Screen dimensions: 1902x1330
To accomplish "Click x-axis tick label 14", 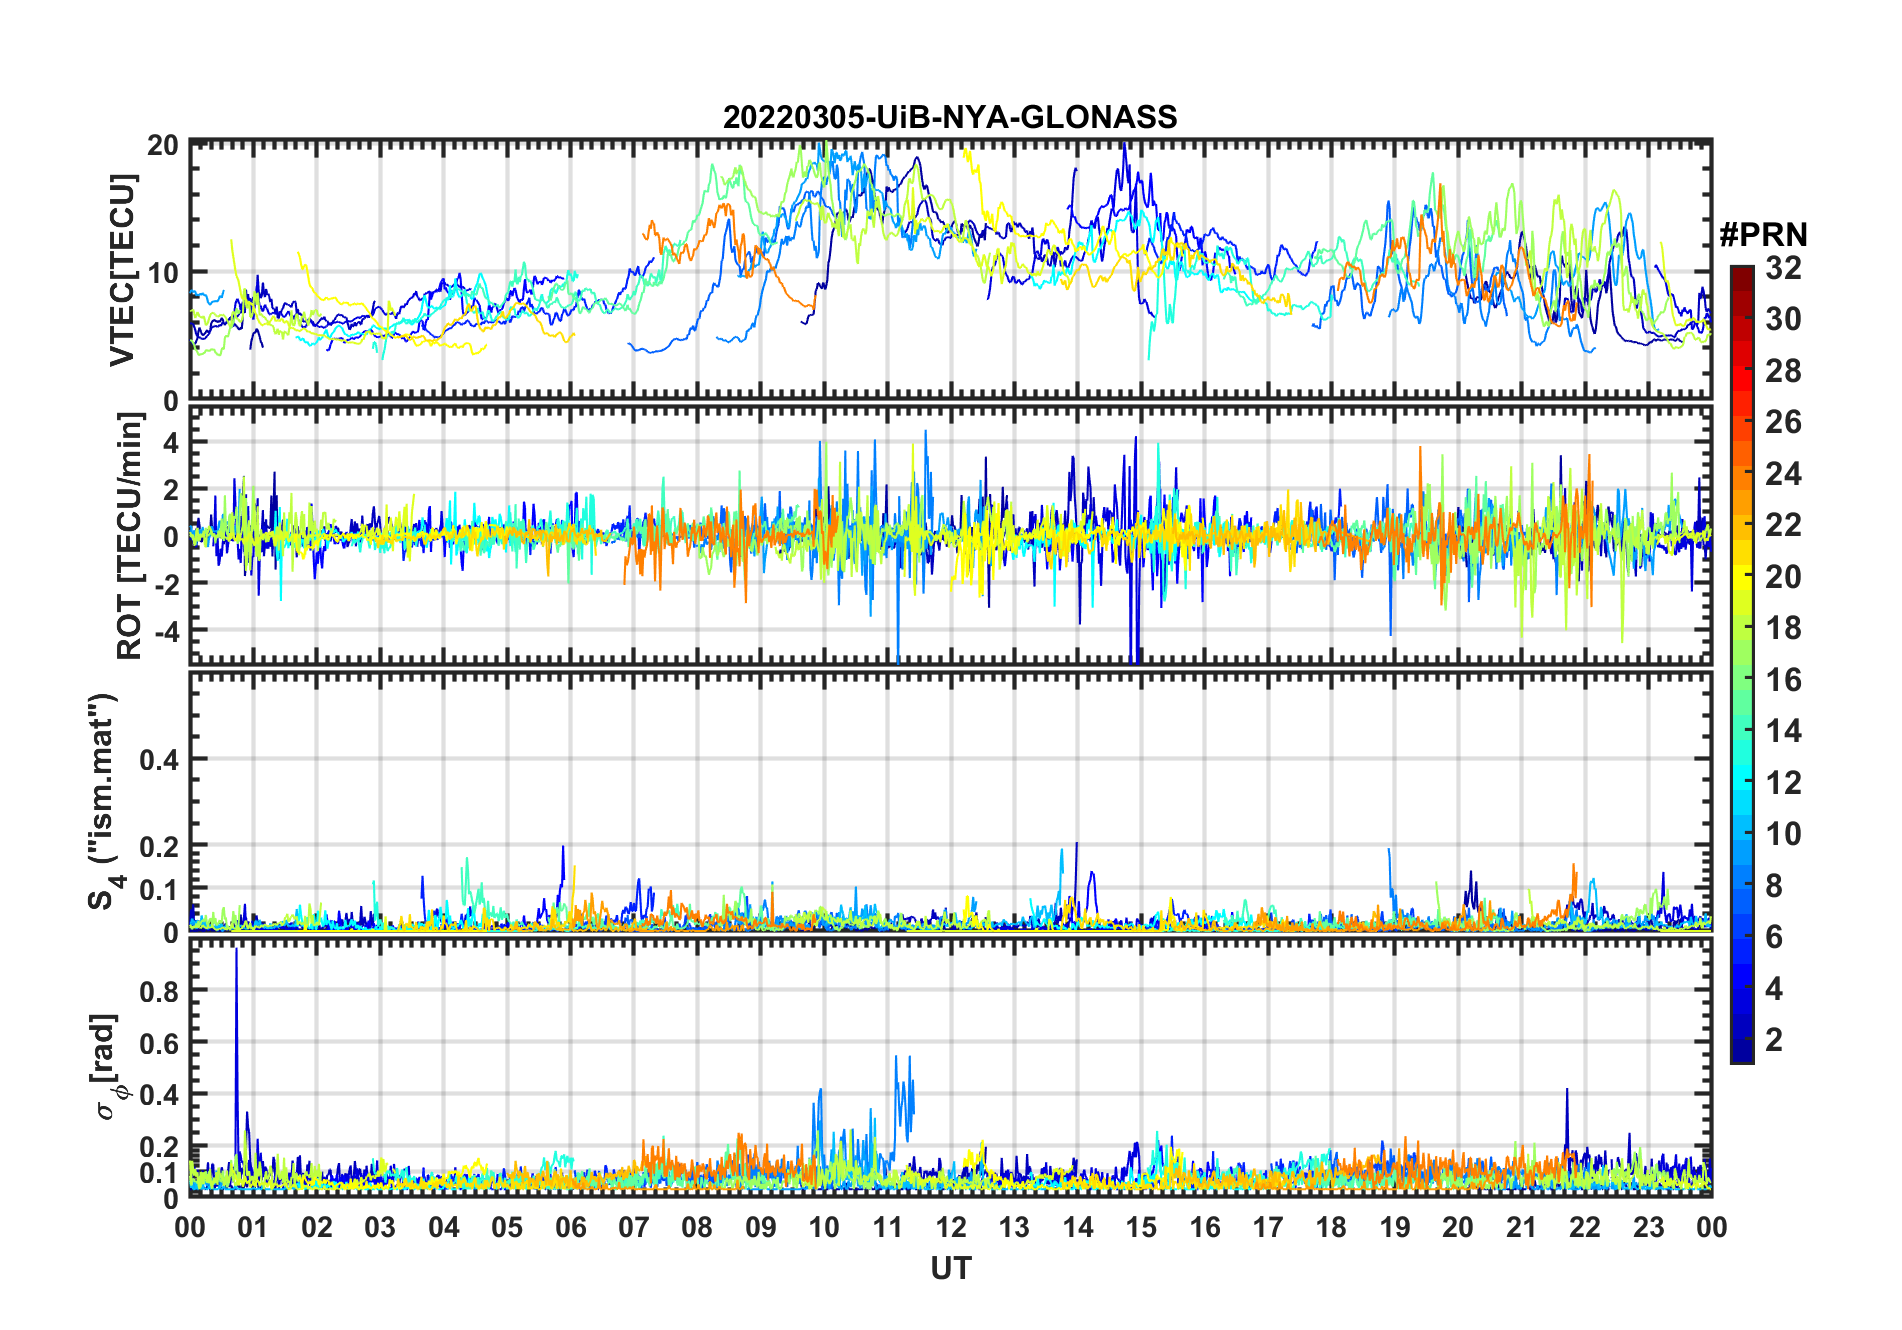I will tap(1078, 1228).
